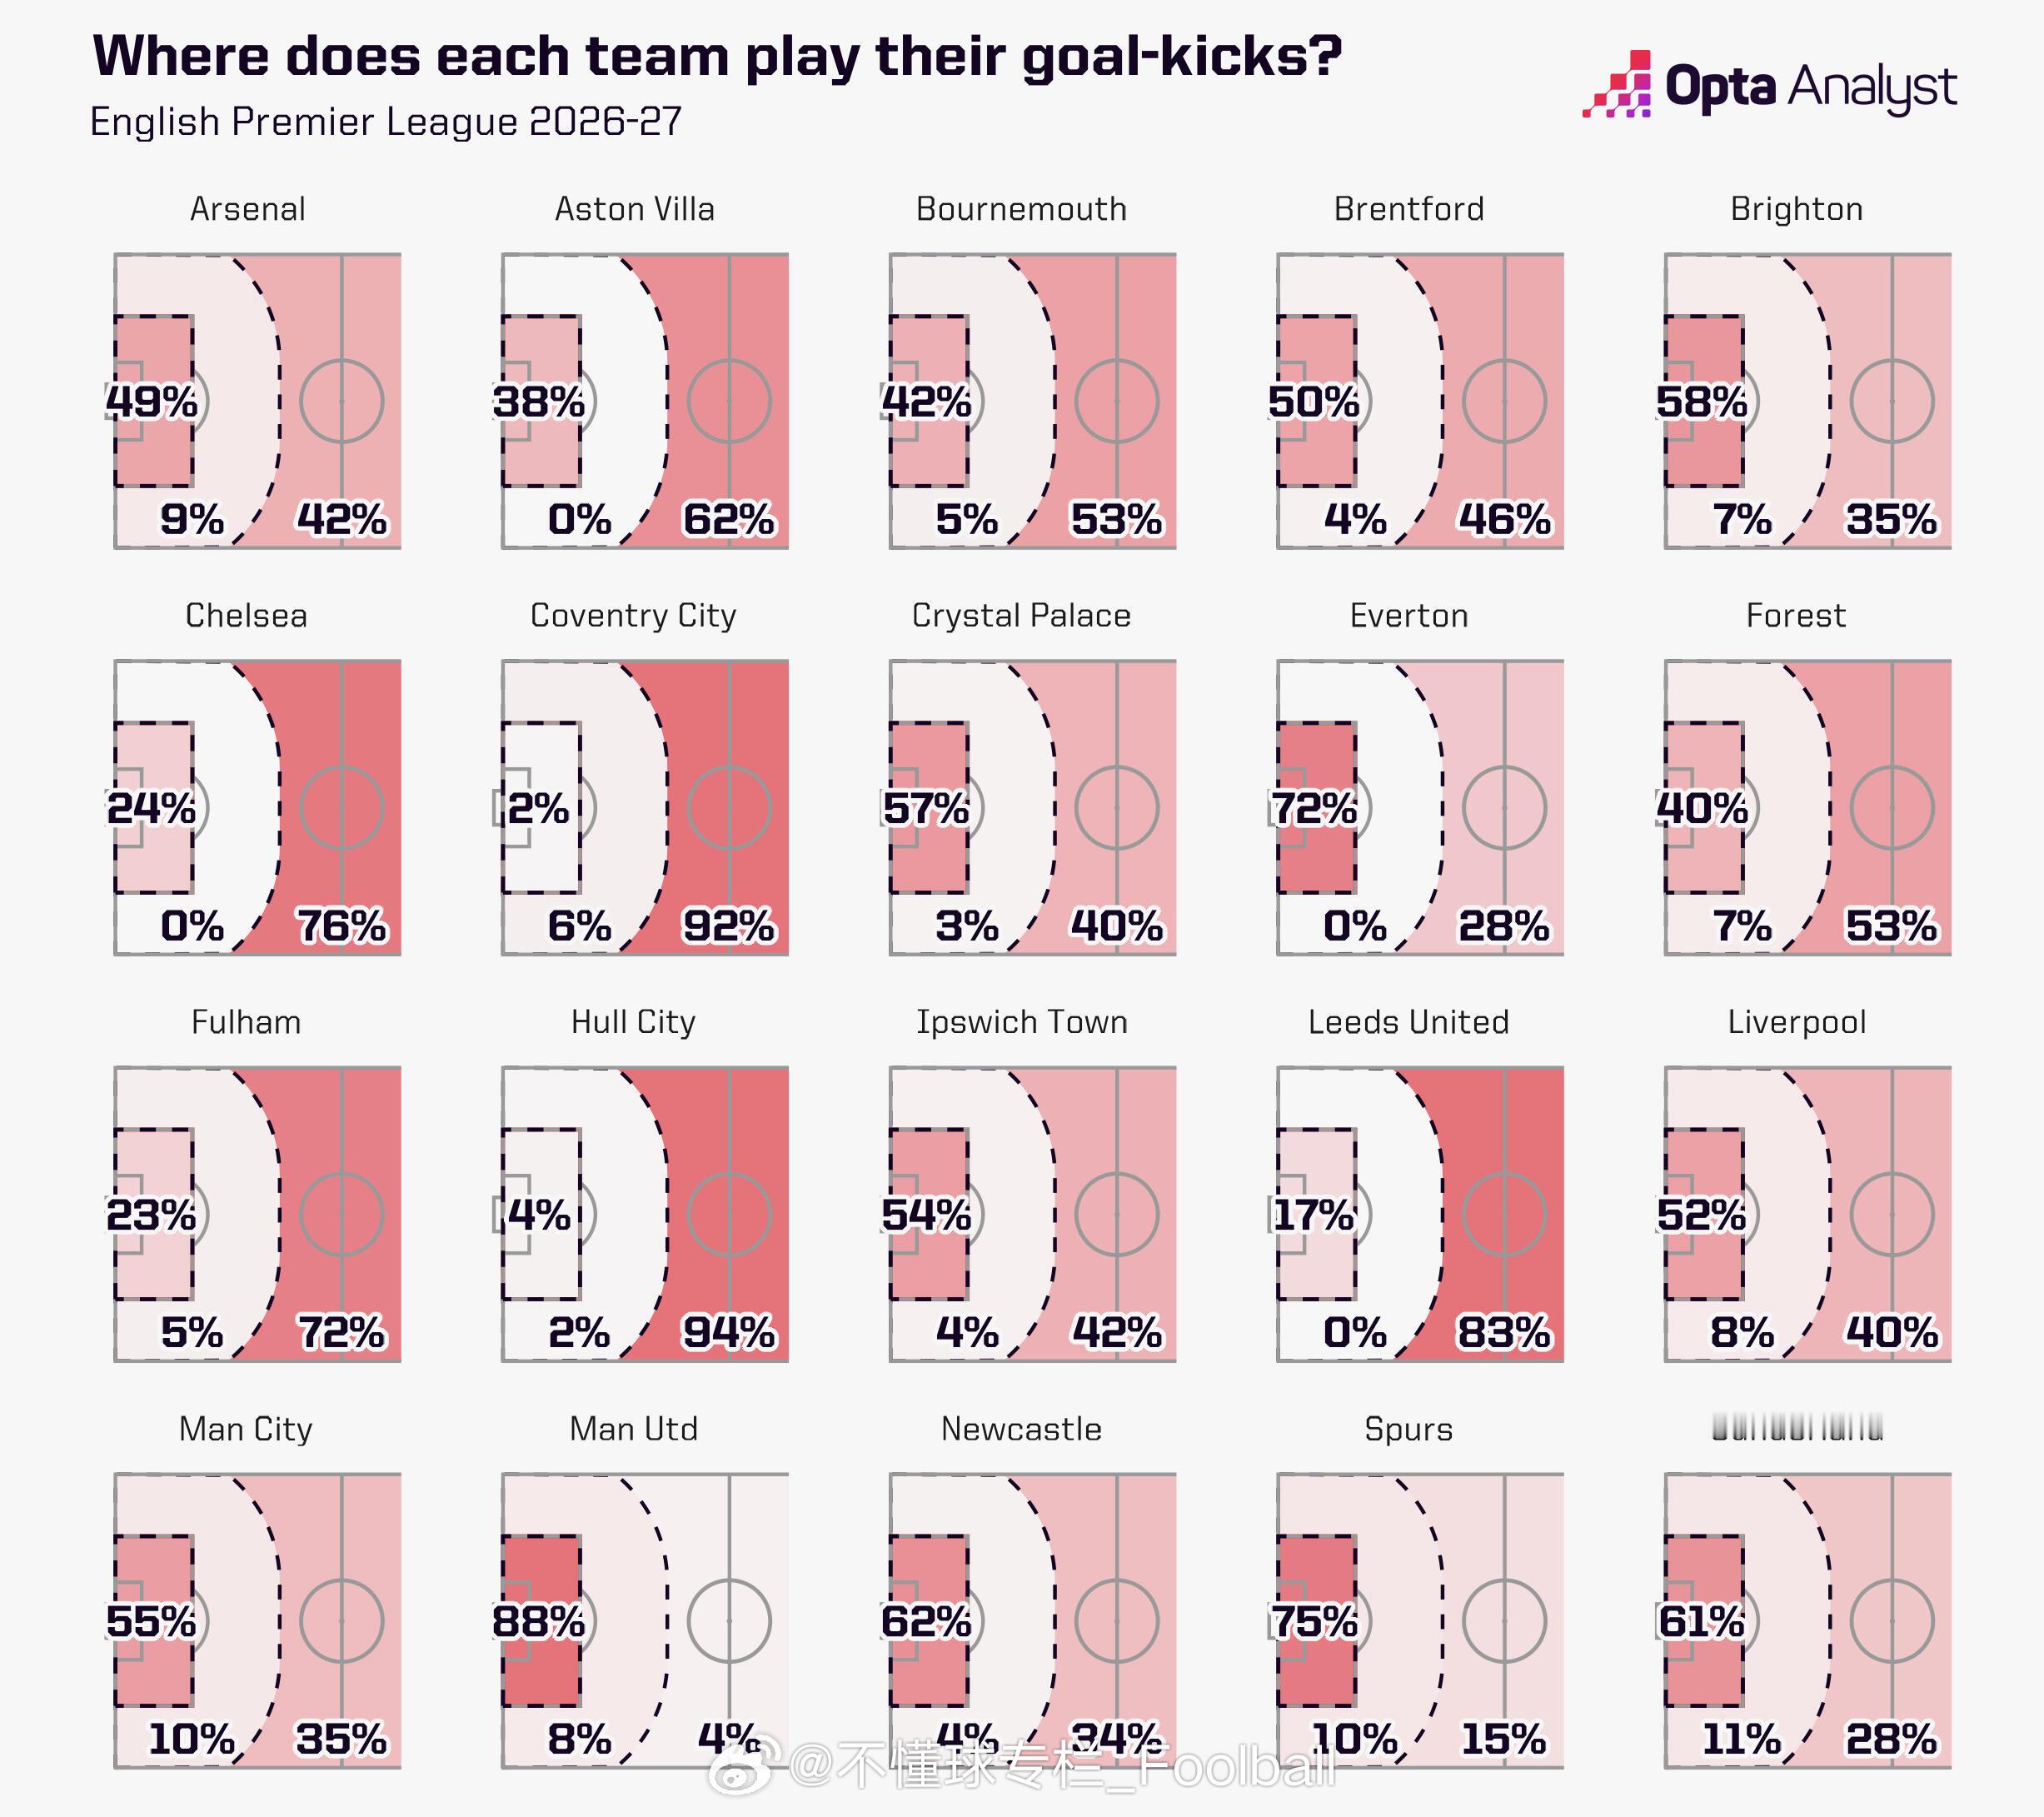The width and height of the screenshot is (2044, 1817).
Task: Click the Opta Analyst logo icon
Action: (x=1616, y=84)
